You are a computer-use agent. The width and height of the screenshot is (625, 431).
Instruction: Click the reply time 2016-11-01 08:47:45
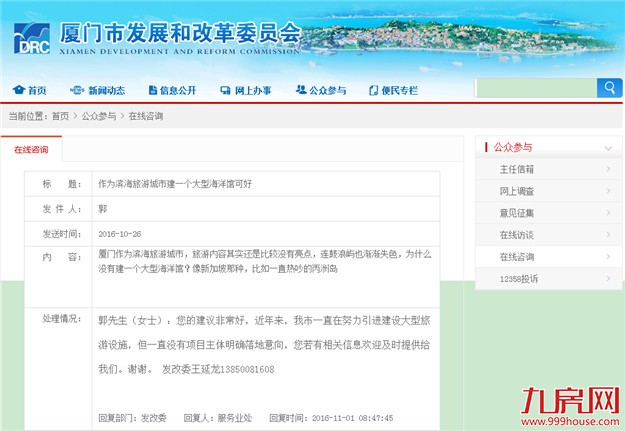[352, 418]
